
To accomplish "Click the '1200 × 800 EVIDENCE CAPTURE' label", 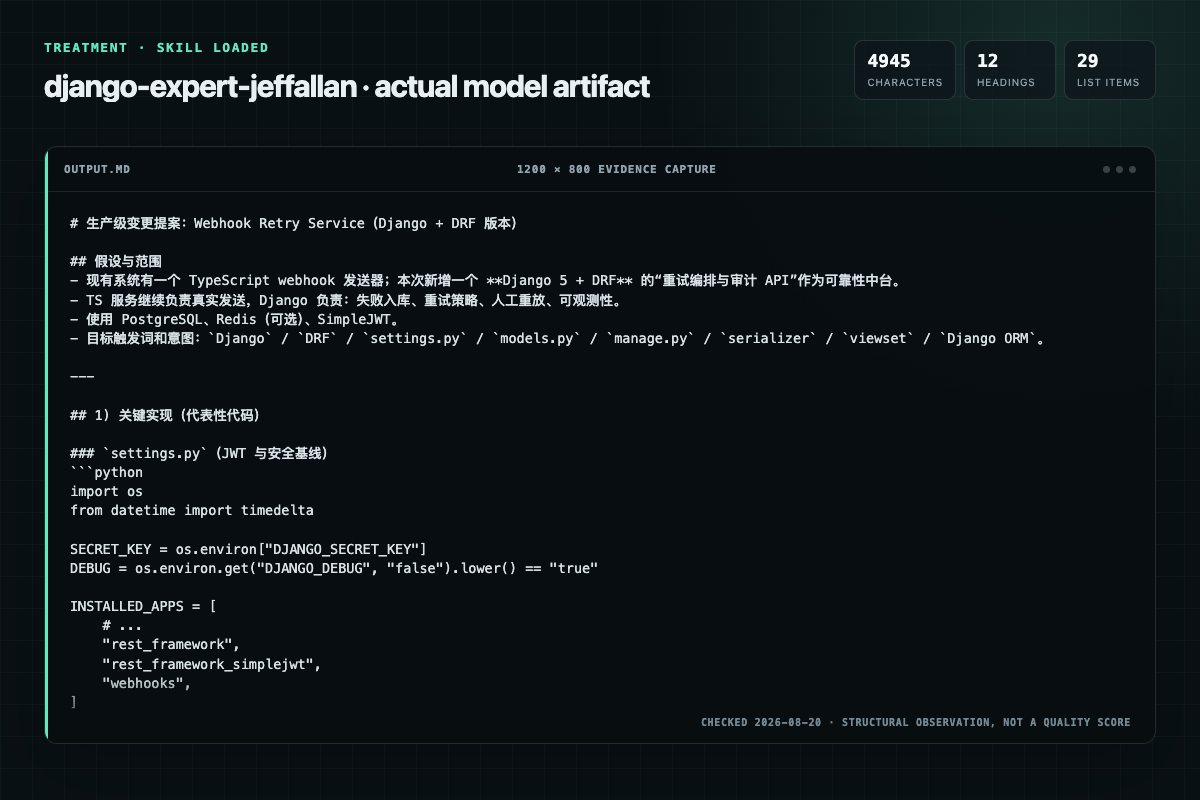I will [x=616, y=170].
